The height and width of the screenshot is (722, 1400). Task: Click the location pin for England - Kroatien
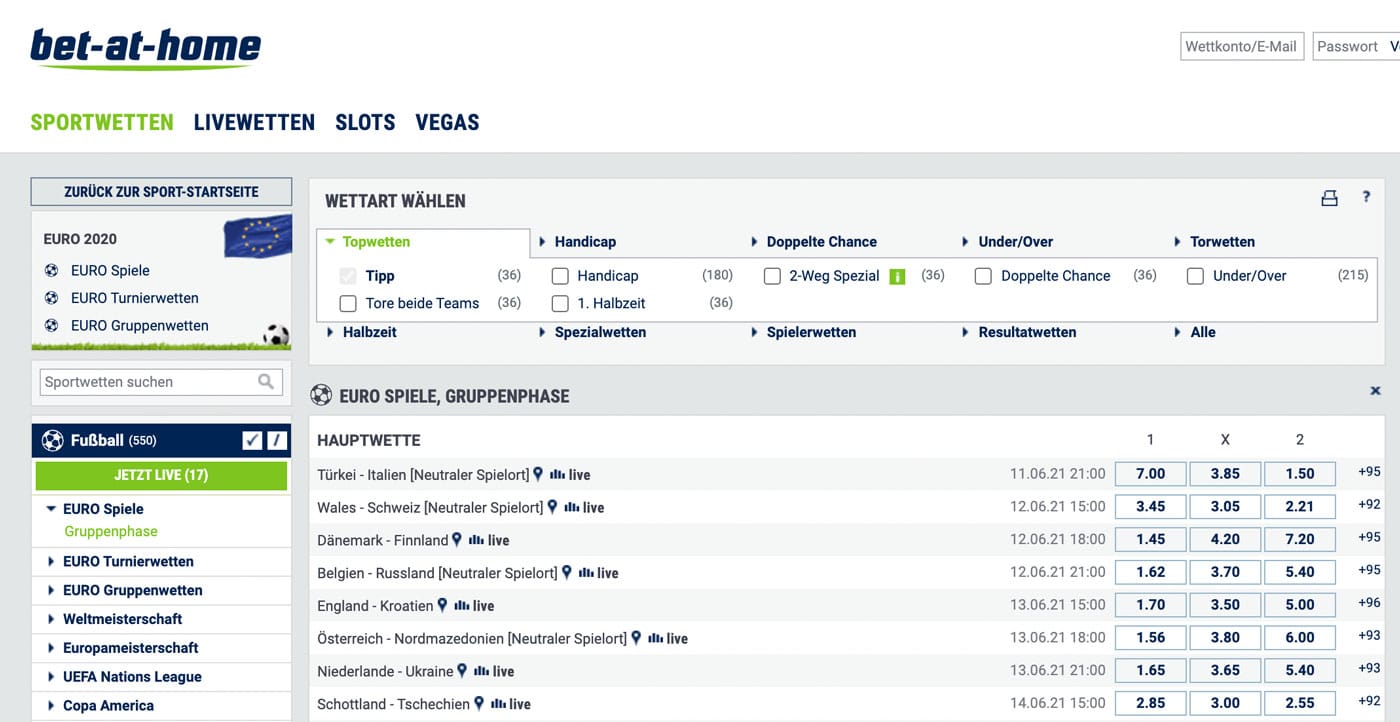pos(442,605)
